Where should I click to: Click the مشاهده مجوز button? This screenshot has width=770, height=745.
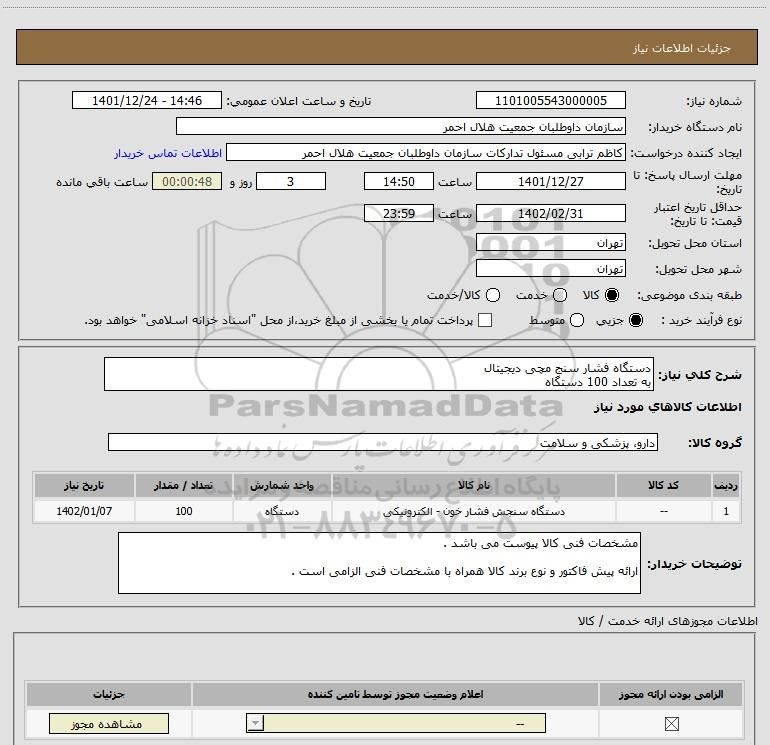point(109,724)
